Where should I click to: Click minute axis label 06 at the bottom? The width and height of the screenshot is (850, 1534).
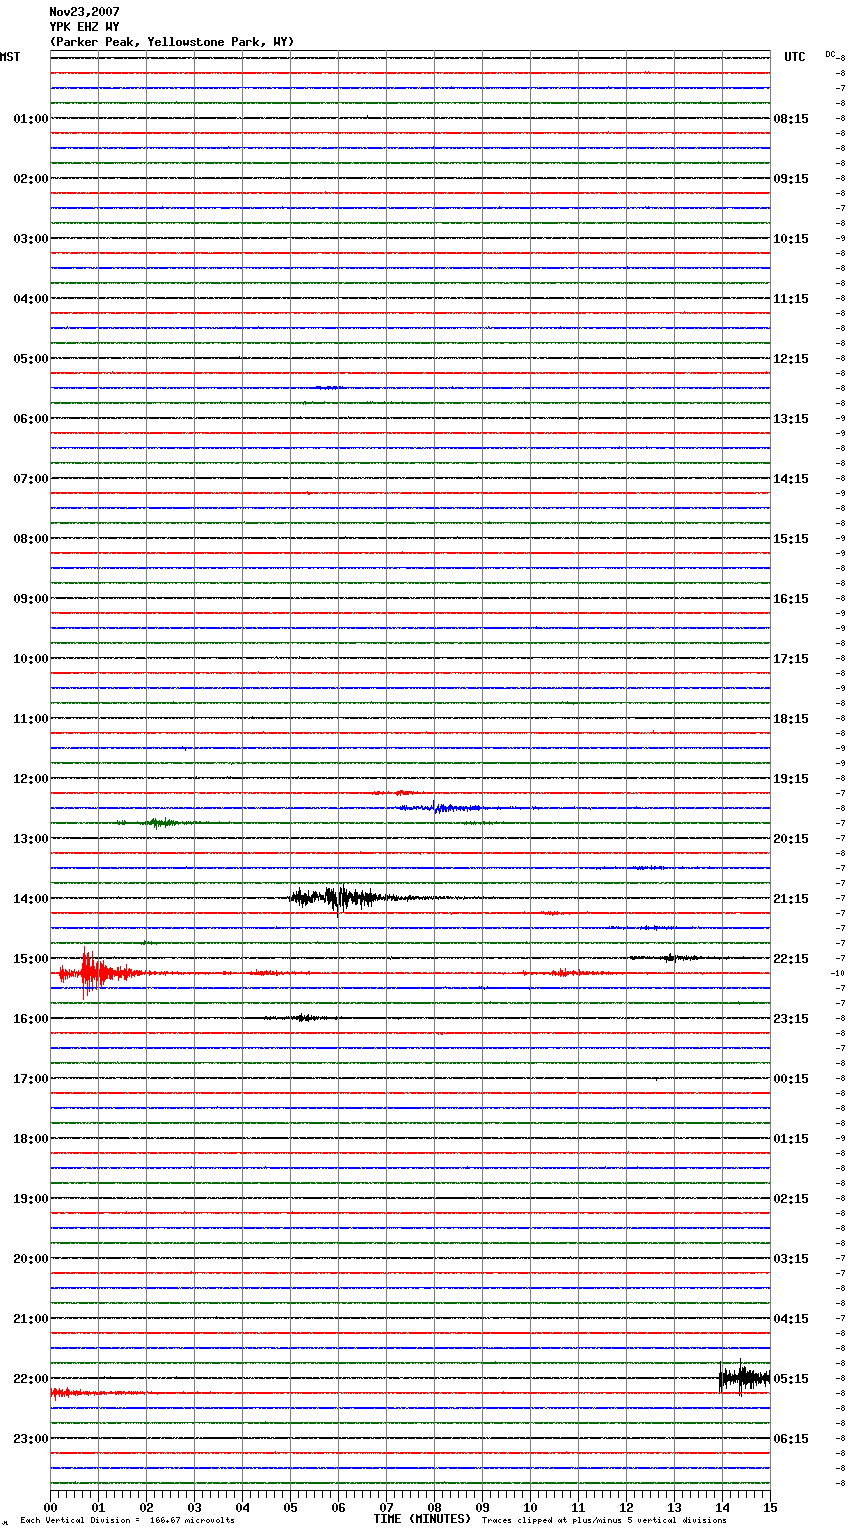[339, 1507]
